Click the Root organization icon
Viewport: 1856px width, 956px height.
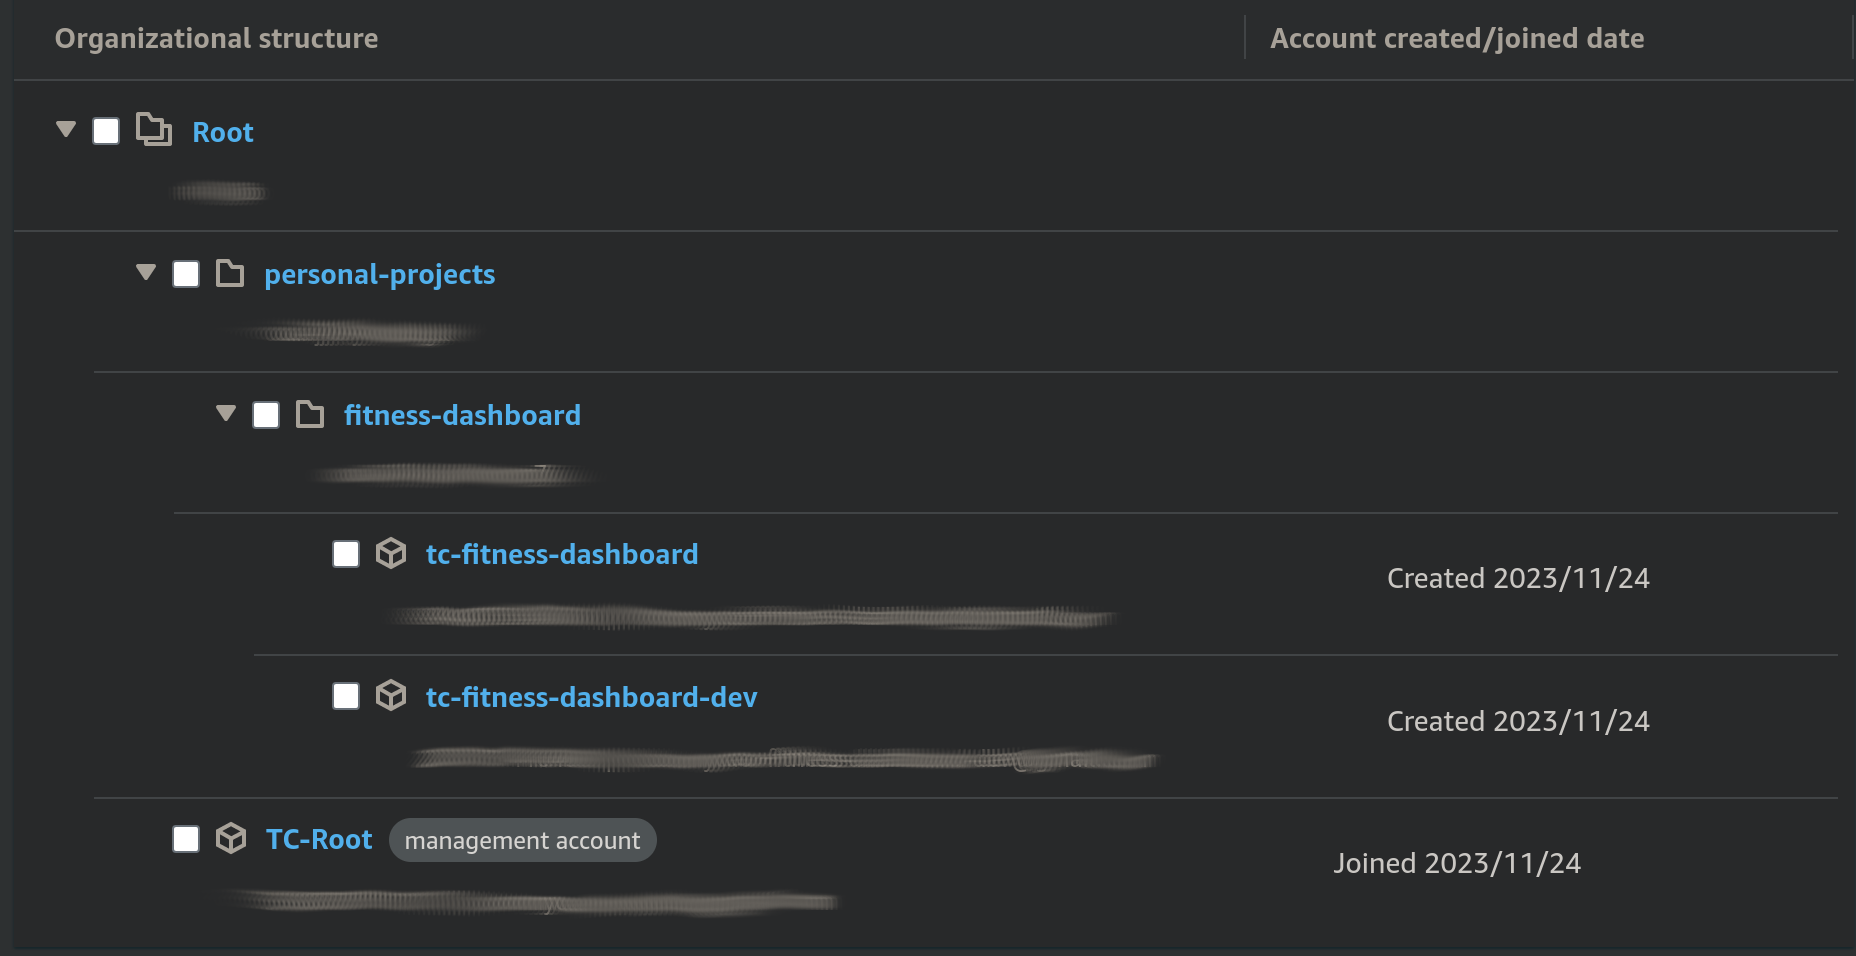153,130
